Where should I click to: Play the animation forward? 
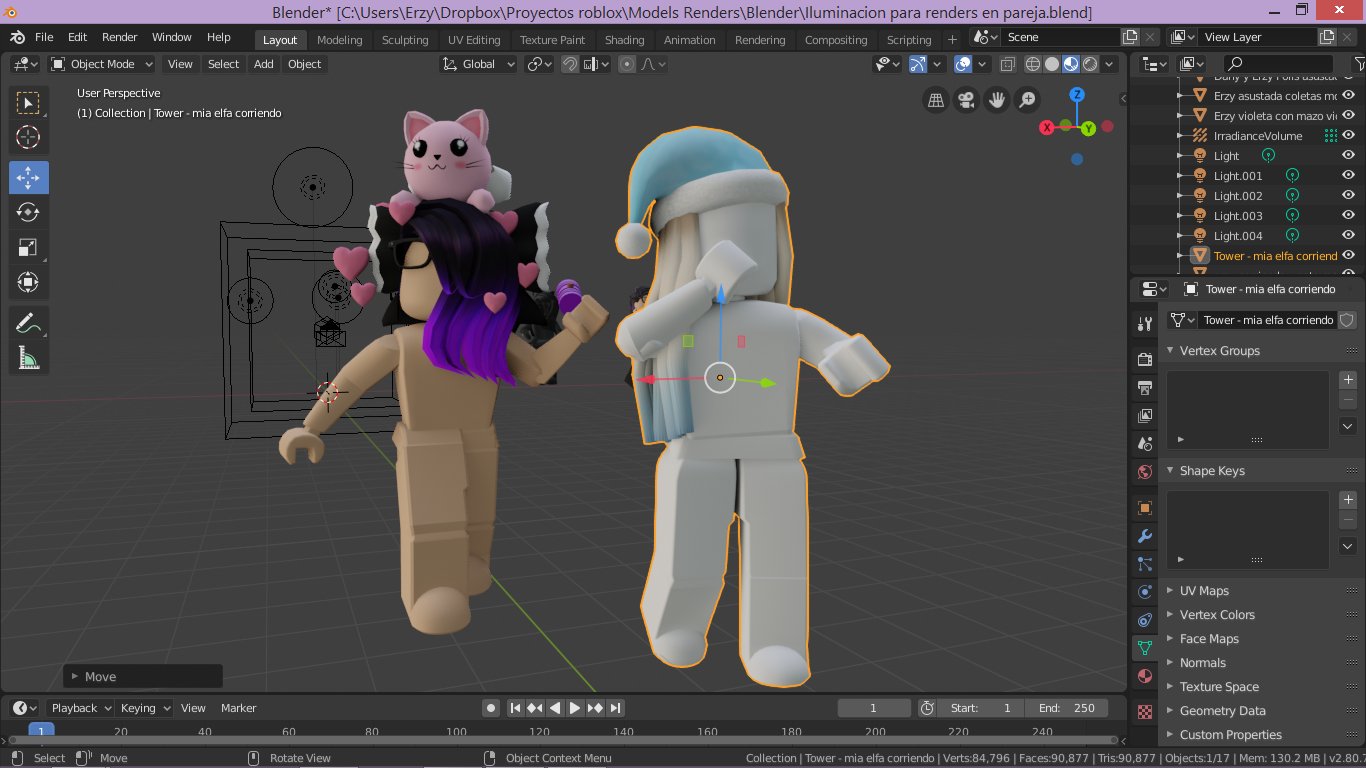coord(575,708)
